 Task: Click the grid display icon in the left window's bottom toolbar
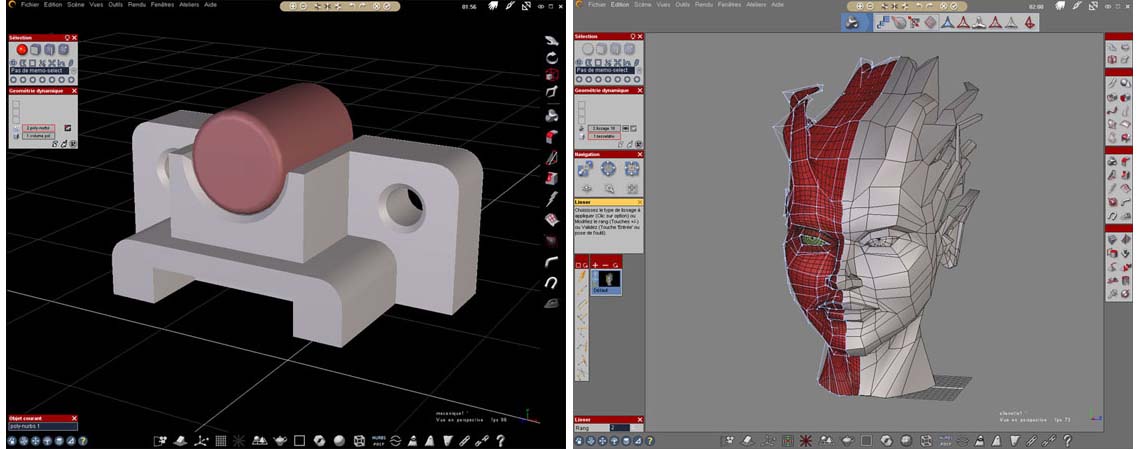click(221, 440)
